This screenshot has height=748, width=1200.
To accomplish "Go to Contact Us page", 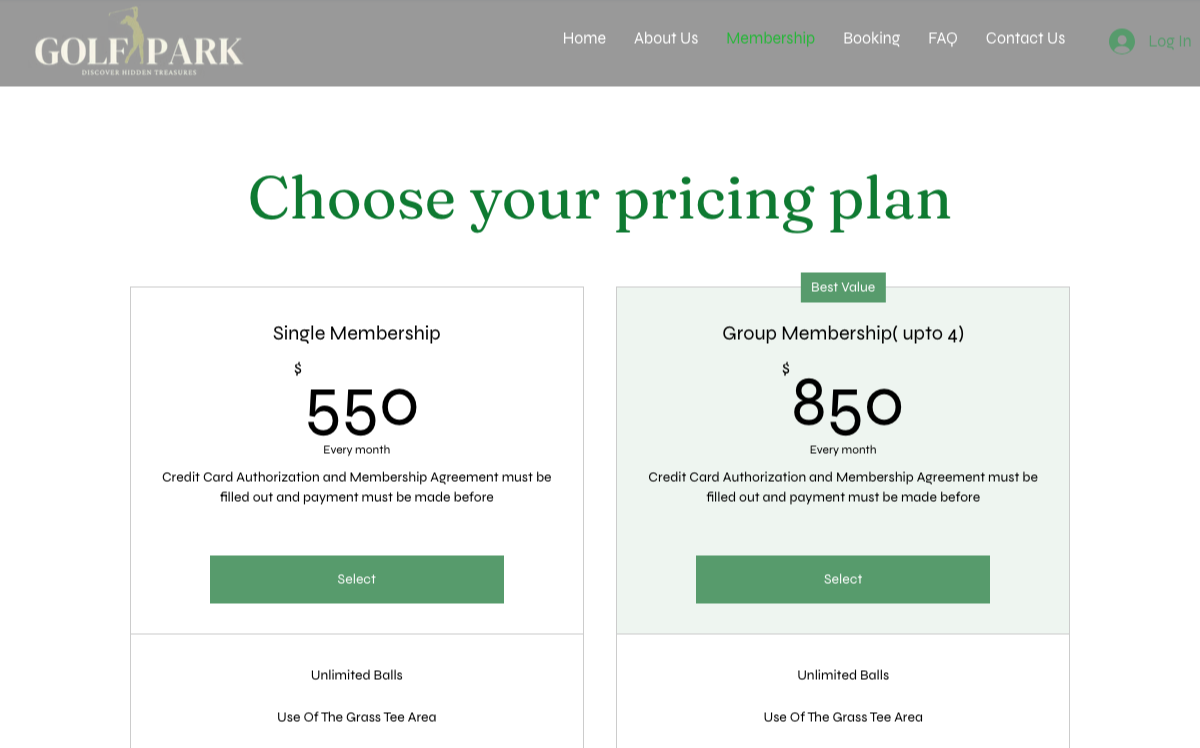I will tap(1025, 38).
